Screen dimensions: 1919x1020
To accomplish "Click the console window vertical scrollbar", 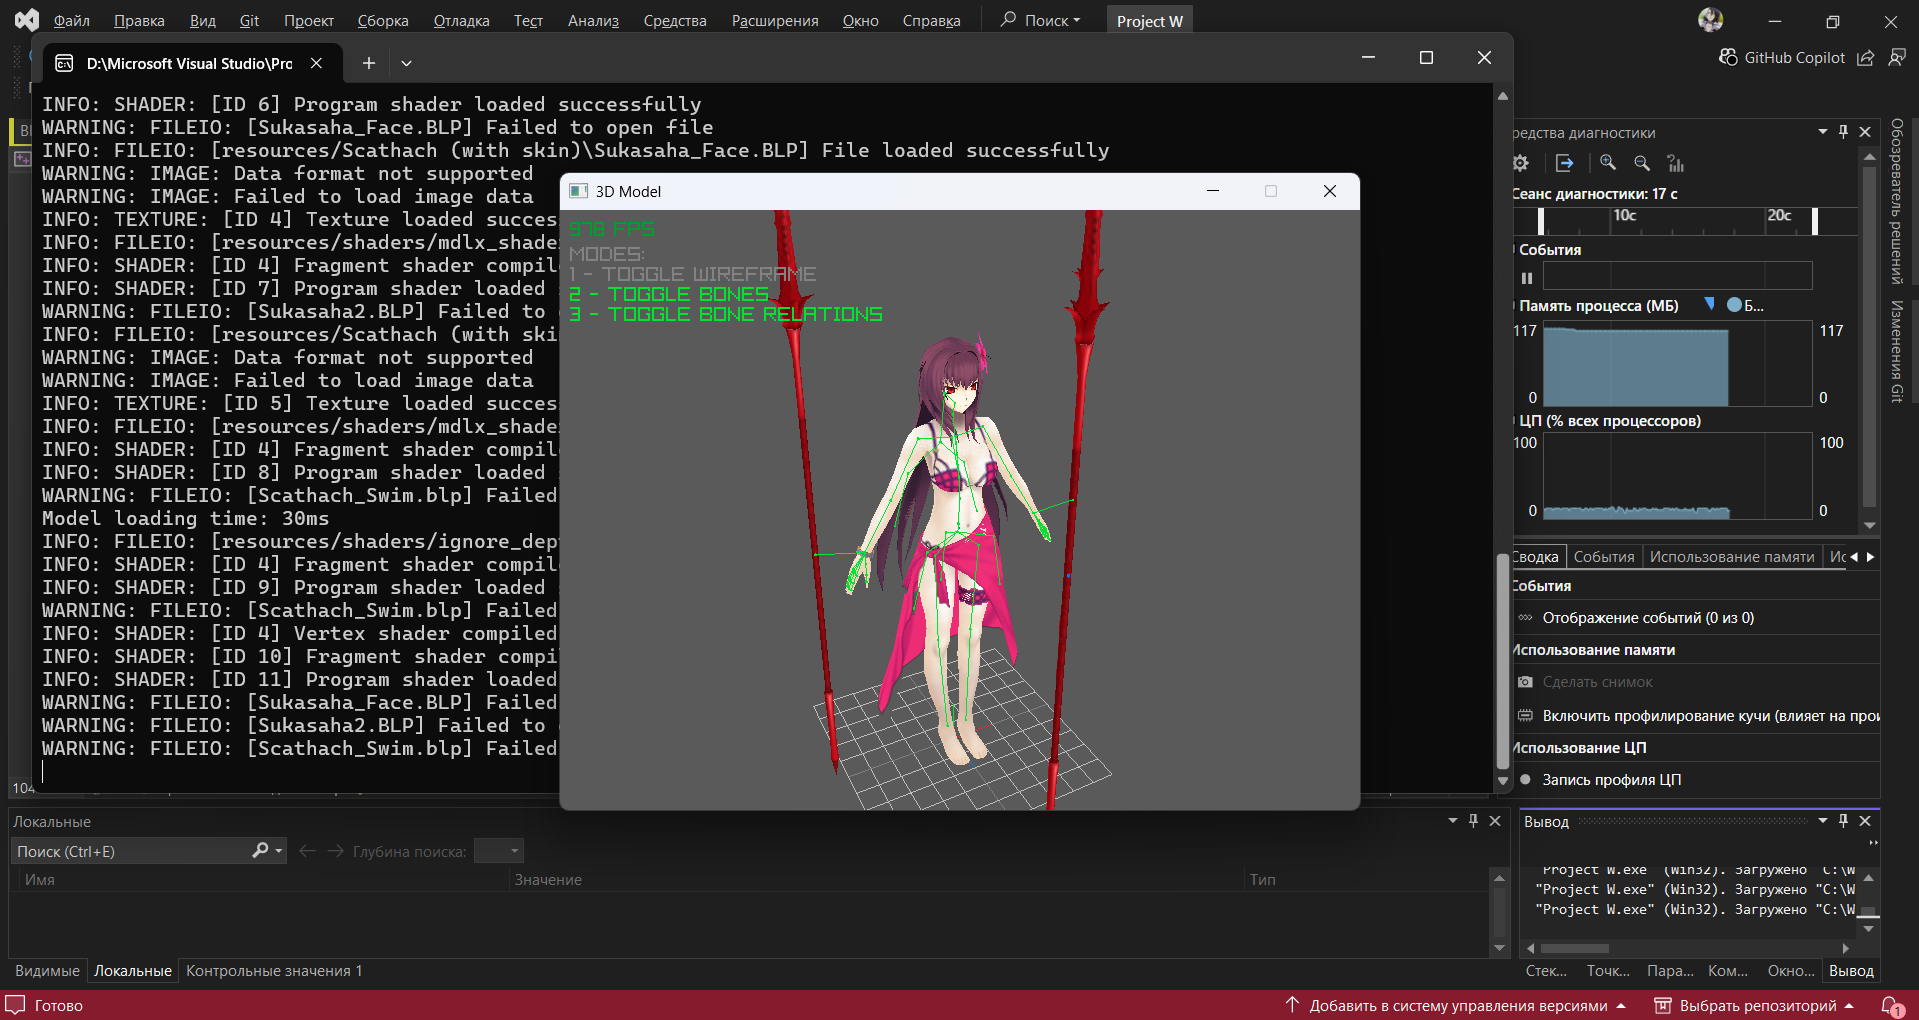I will (x=1502, y=660).
